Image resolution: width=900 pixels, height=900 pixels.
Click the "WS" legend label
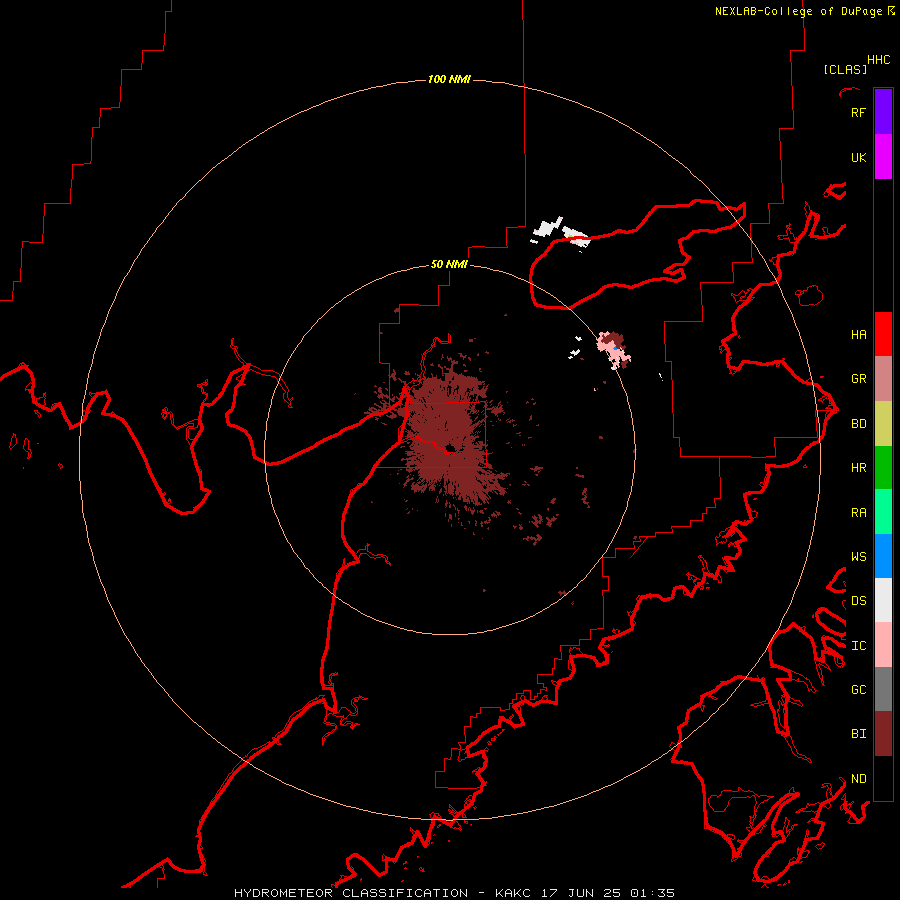coord(858,556)
